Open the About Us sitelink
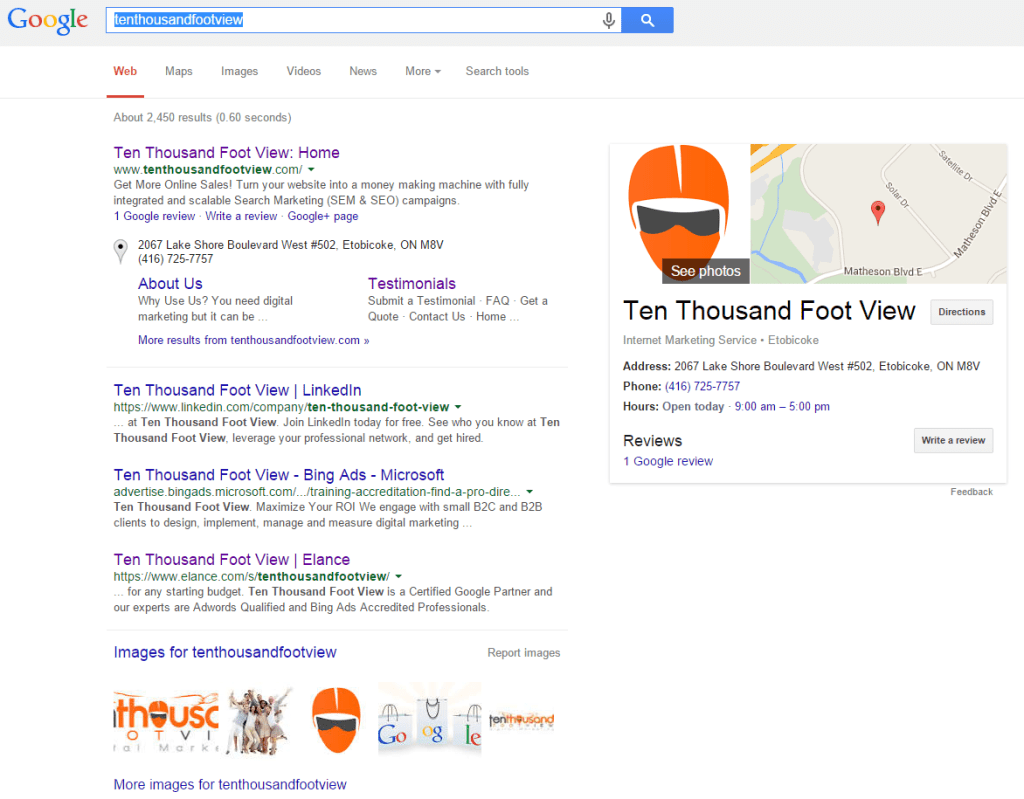Image resolution: width=1024 pixels, height=799 pixels. 170,284
